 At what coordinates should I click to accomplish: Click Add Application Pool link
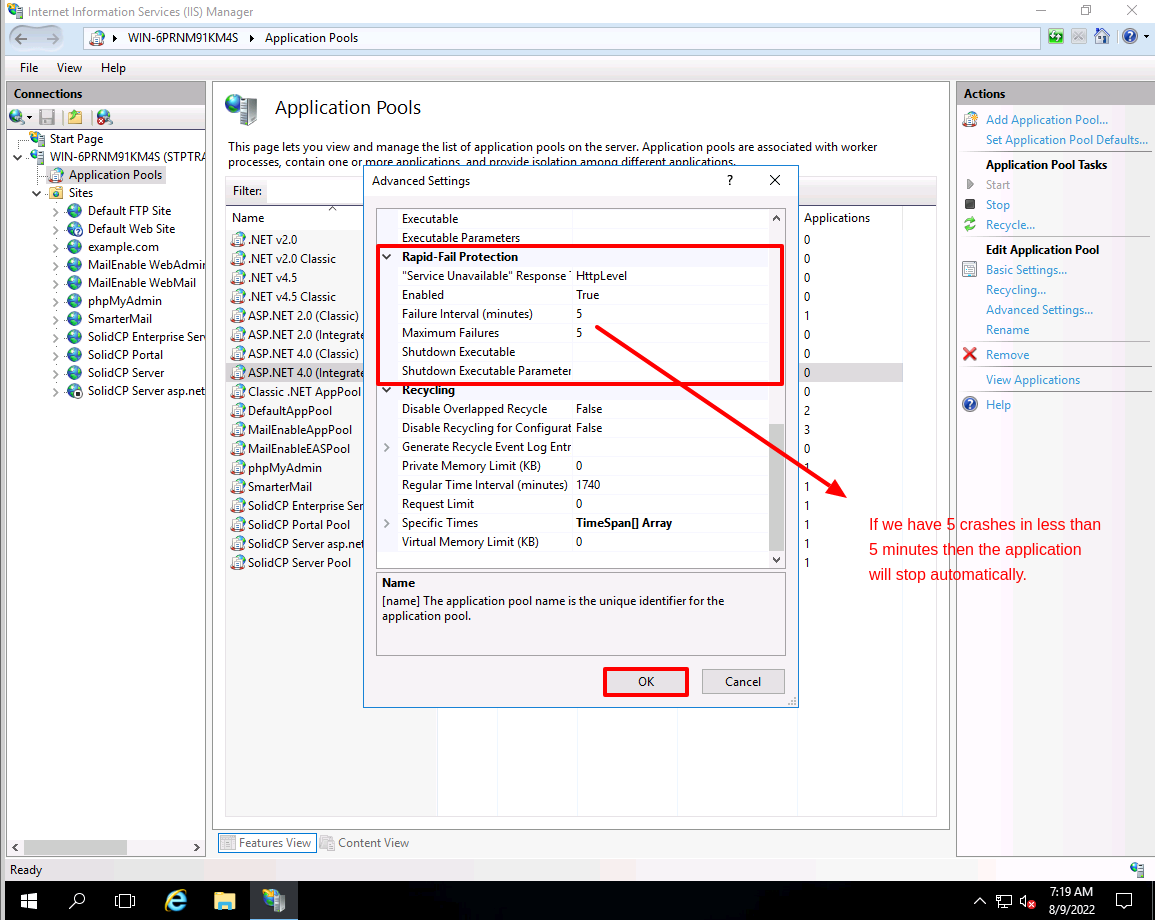pos(1047,119)
